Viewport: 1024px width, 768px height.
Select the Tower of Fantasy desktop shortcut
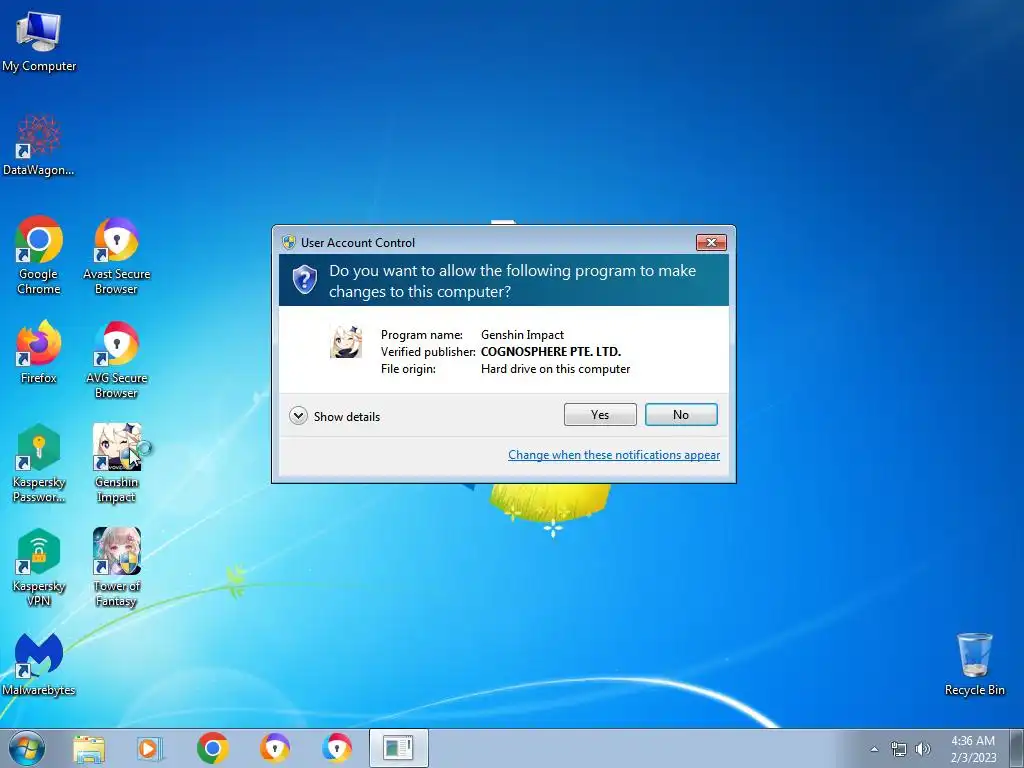(116, 567)
